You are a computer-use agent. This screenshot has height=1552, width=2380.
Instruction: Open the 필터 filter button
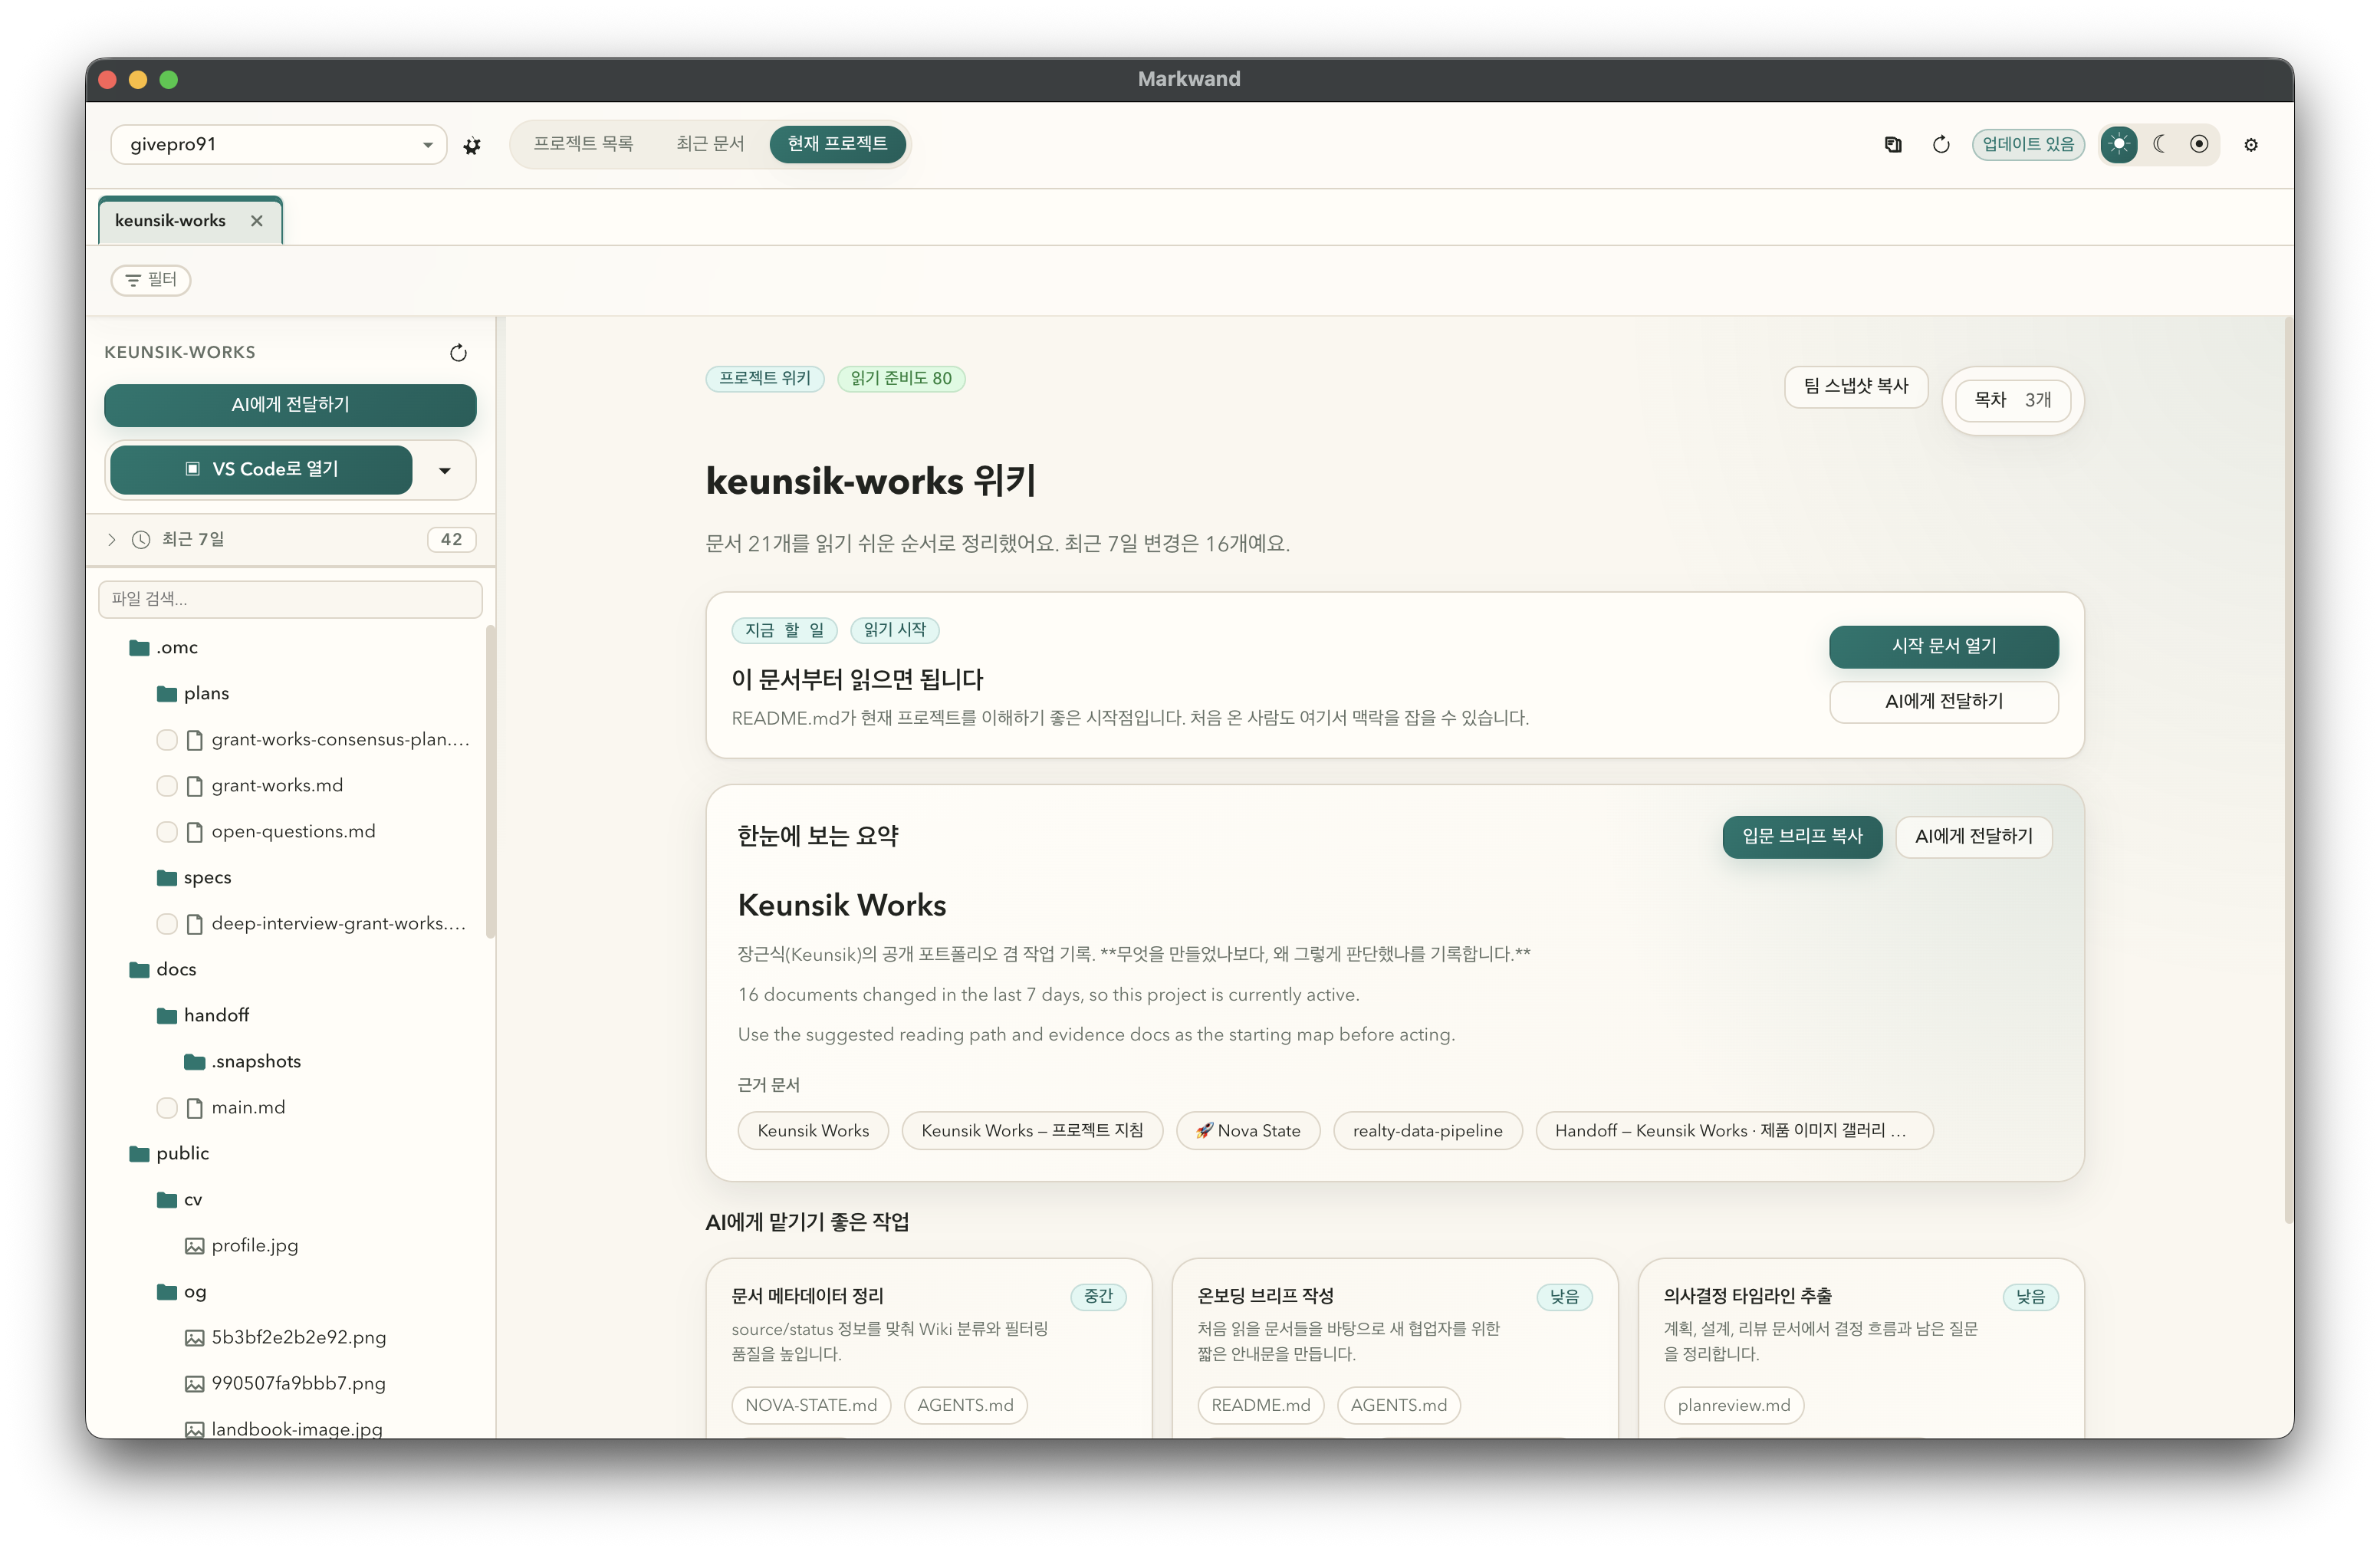151,280
